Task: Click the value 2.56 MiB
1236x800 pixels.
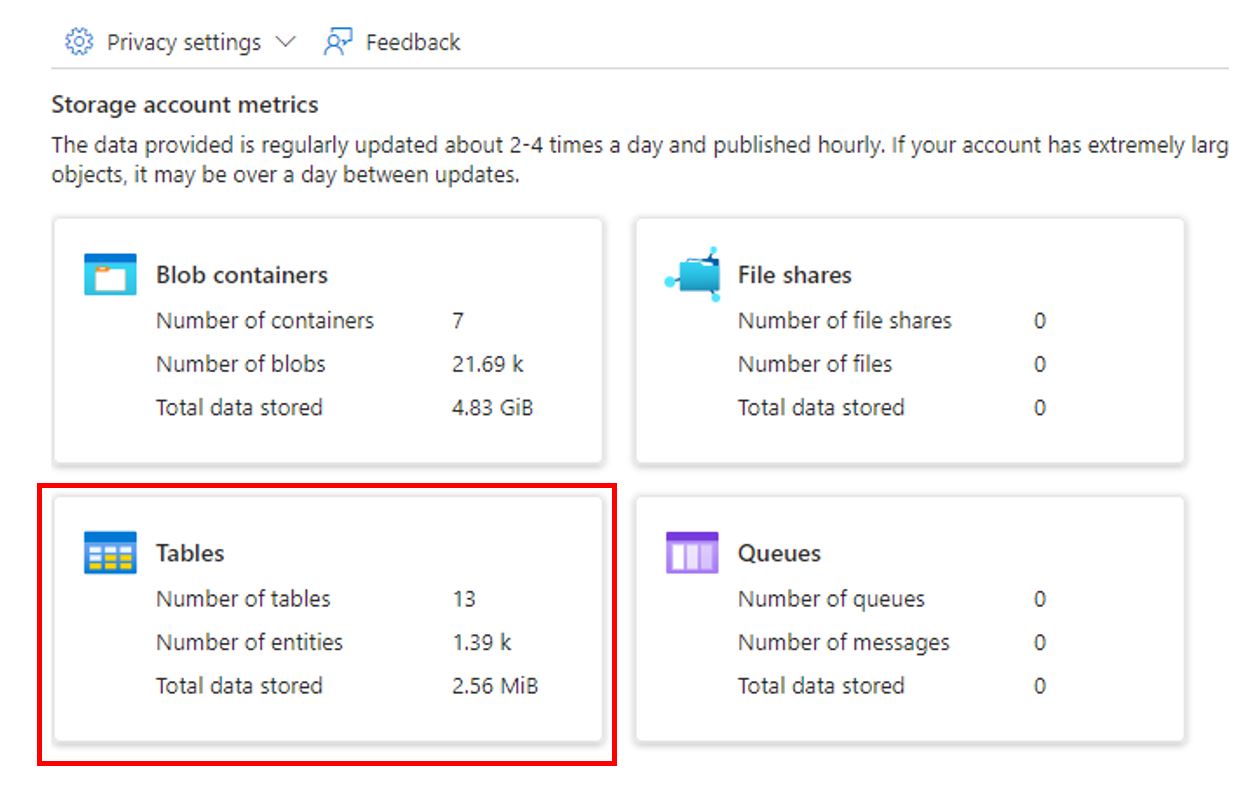Action: pyautogui.click(x=495, y=686)
